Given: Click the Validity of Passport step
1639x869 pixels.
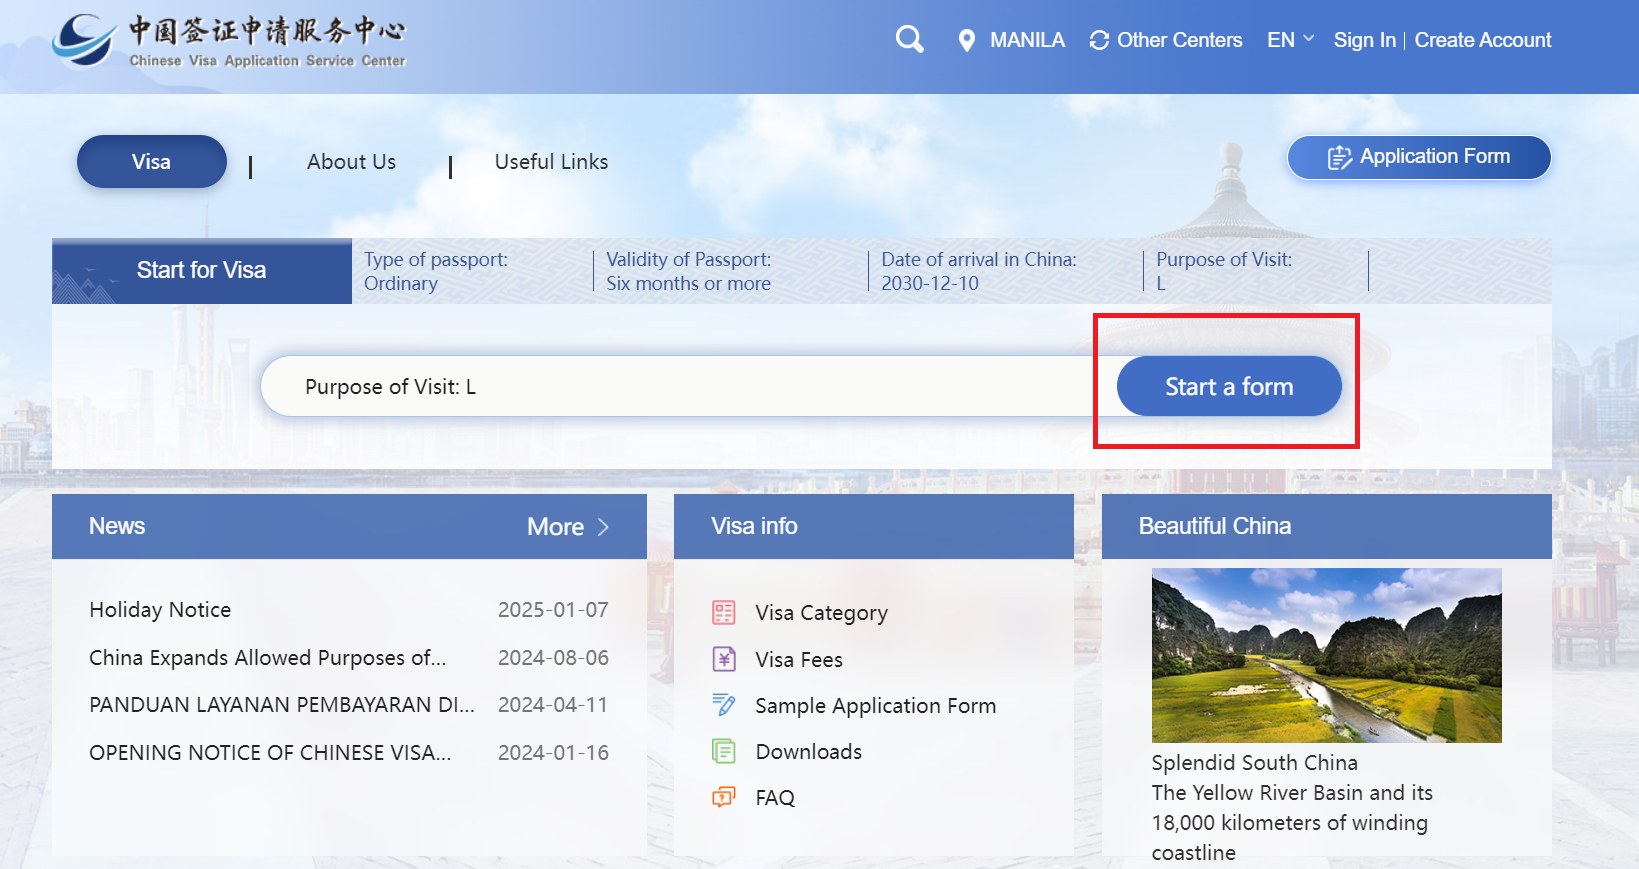Looking at the screenshot, I should pos(689,271).
